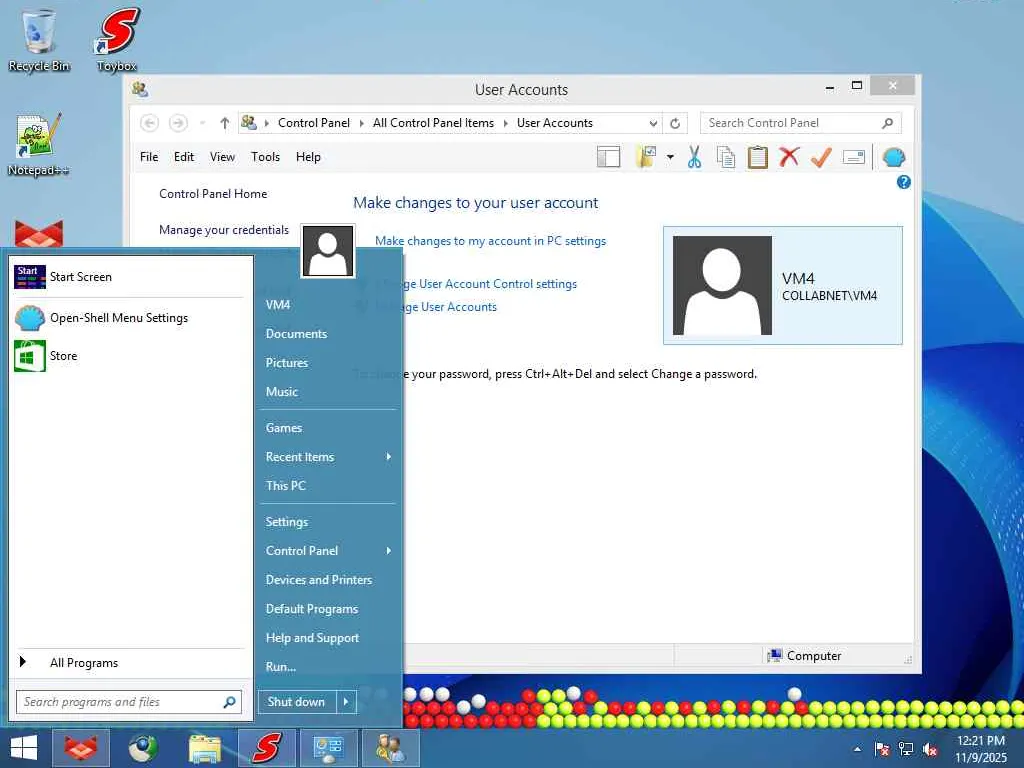Screen dimensions: 1024x768
Task: Click the Search programs and files field
Action: [x=129, y=702]
